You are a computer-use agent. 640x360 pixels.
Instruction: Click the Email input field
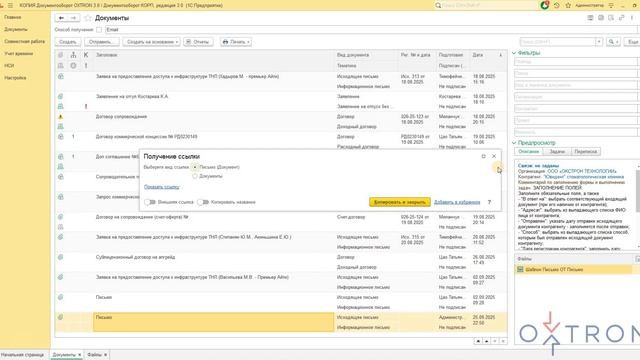372,30
